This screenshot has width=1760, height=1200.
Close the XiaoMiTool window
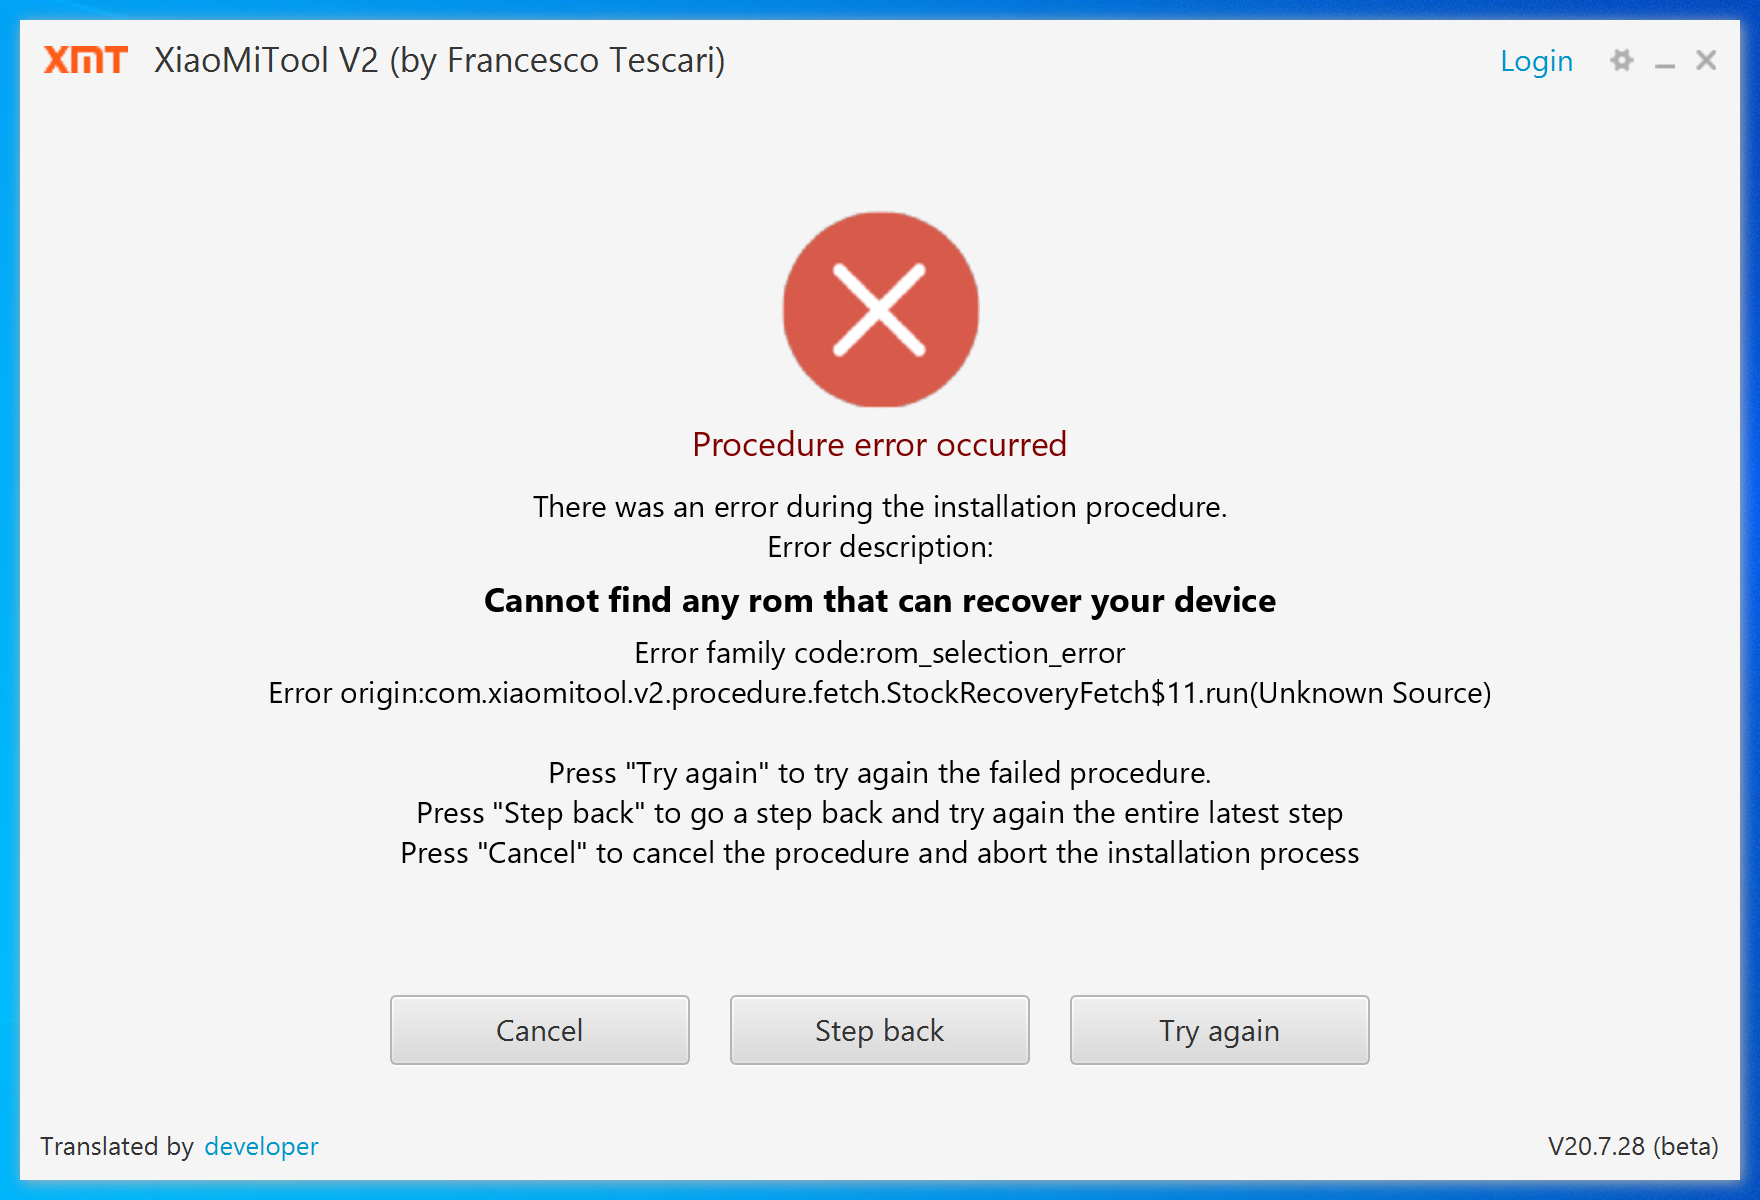click(1706, 60)
